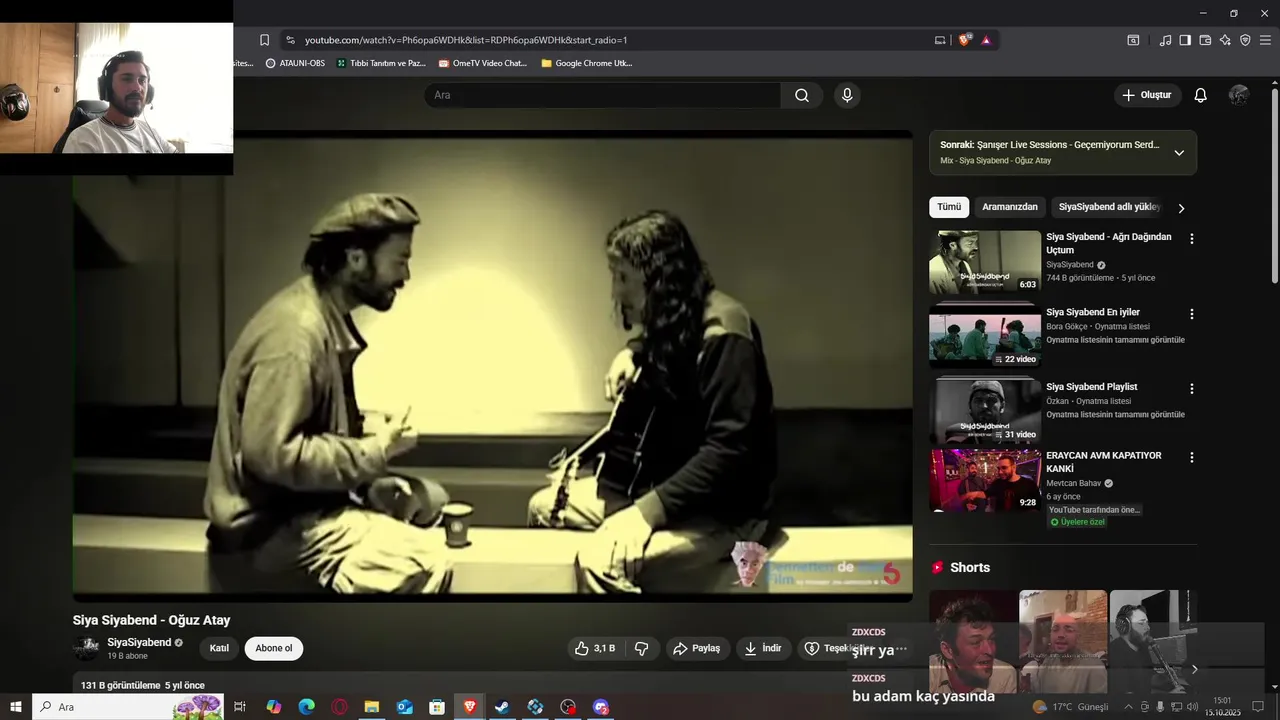
Task: Focus the YouTube Ara search field
Action: [602, 95]
